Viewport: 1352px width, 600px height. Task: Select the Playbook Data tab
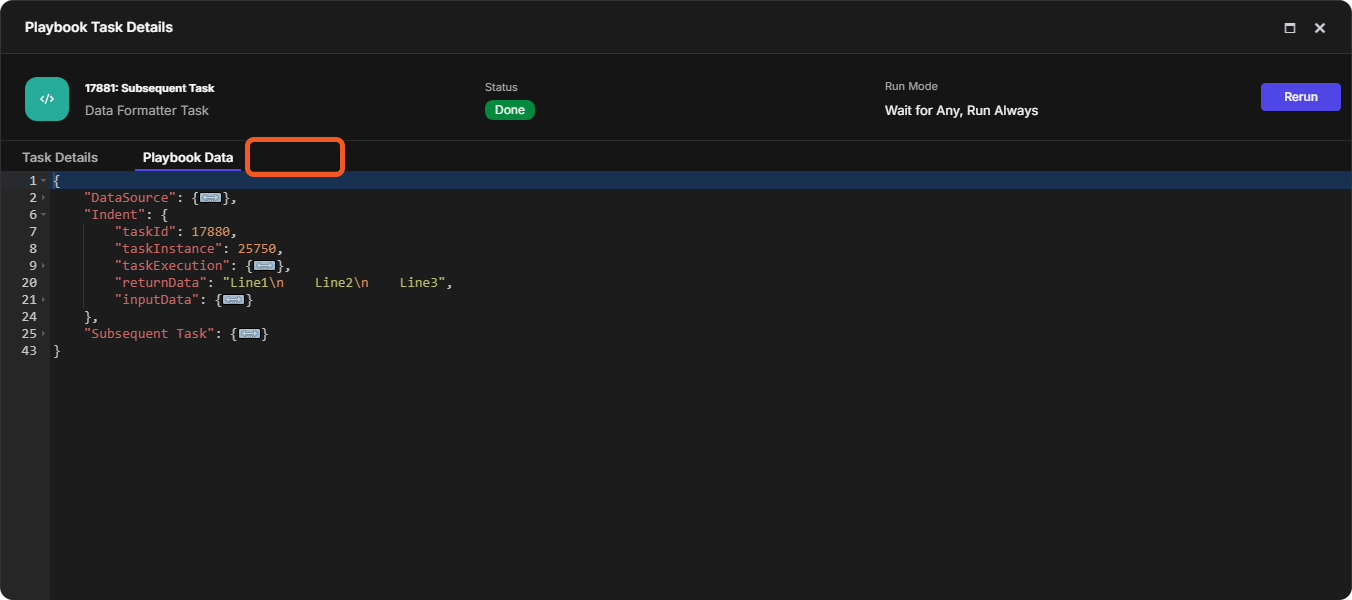pos(188,157)
